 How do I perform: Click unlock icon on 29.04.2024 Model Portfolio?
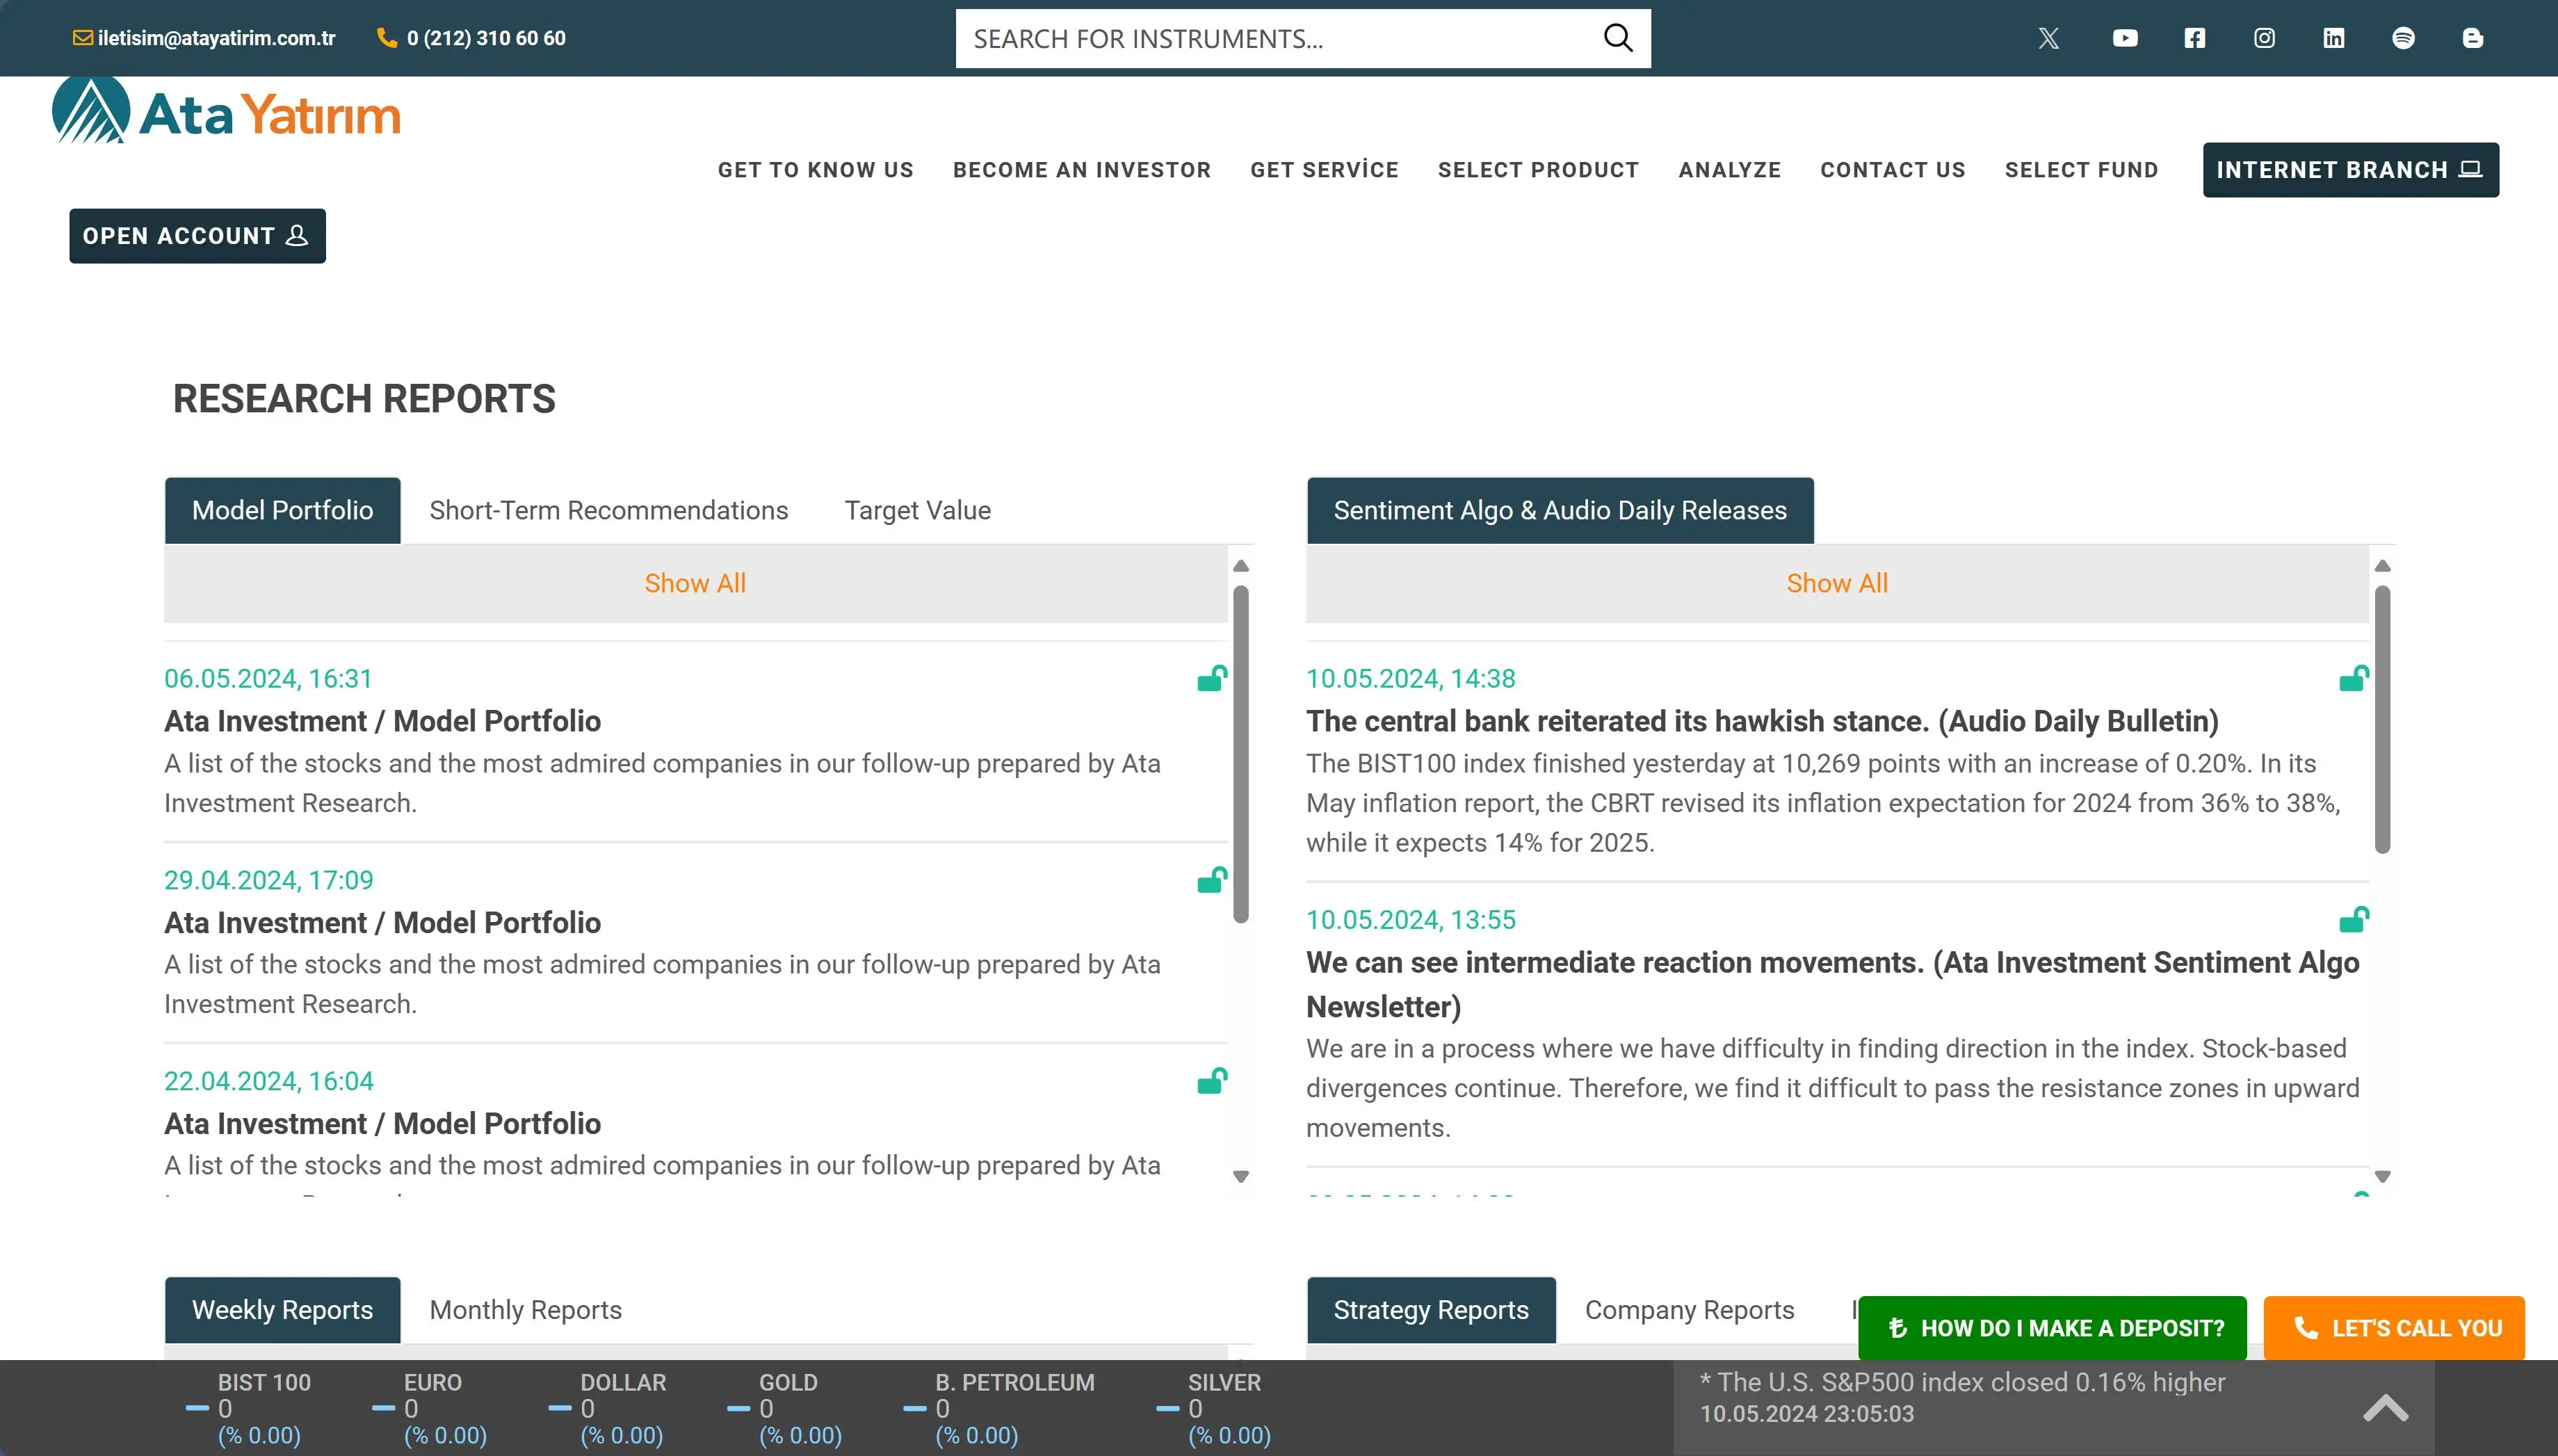[1212, 880]
